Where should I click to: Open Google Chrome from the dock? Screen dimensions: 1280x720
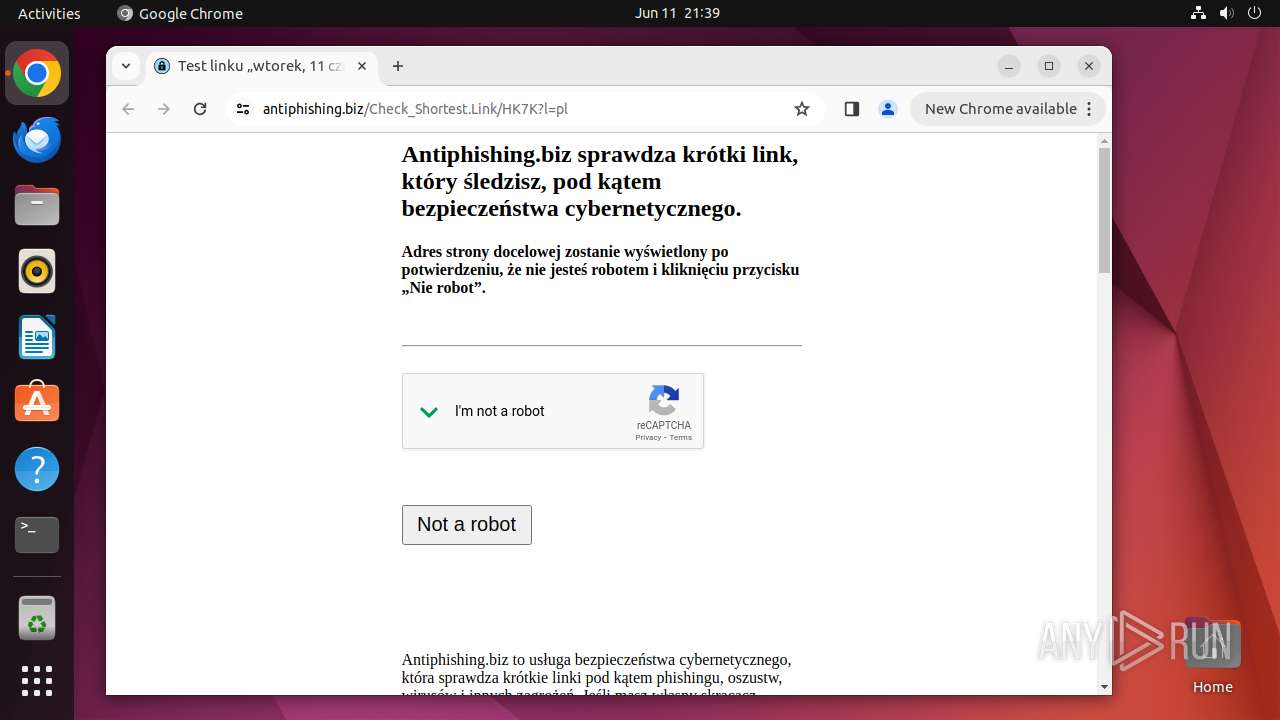coord(37,74)
